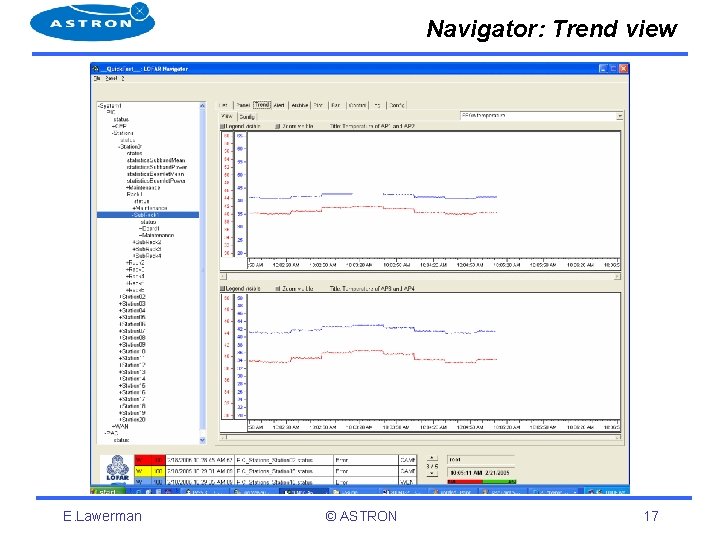This screenshot has height=540, width=720.
Task: Click the 10:05:11 AM date-time field
Action: tap(481, 472)
